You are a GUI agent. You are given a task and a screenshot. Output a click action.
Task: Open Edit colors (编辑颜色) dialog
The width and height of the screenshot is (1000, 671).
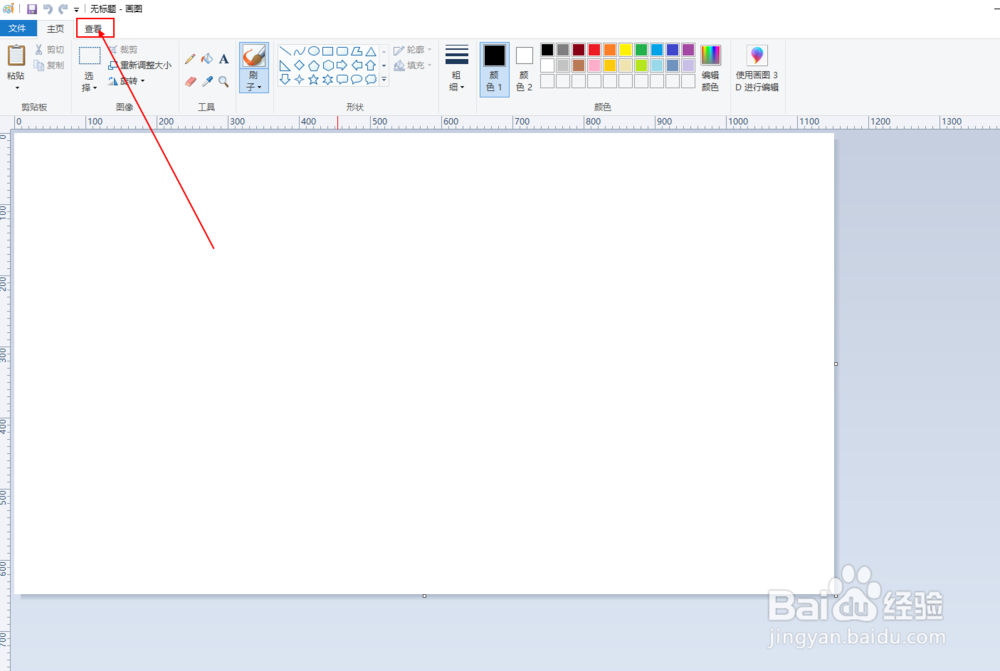pyautogui.click(x=710, y=69)
